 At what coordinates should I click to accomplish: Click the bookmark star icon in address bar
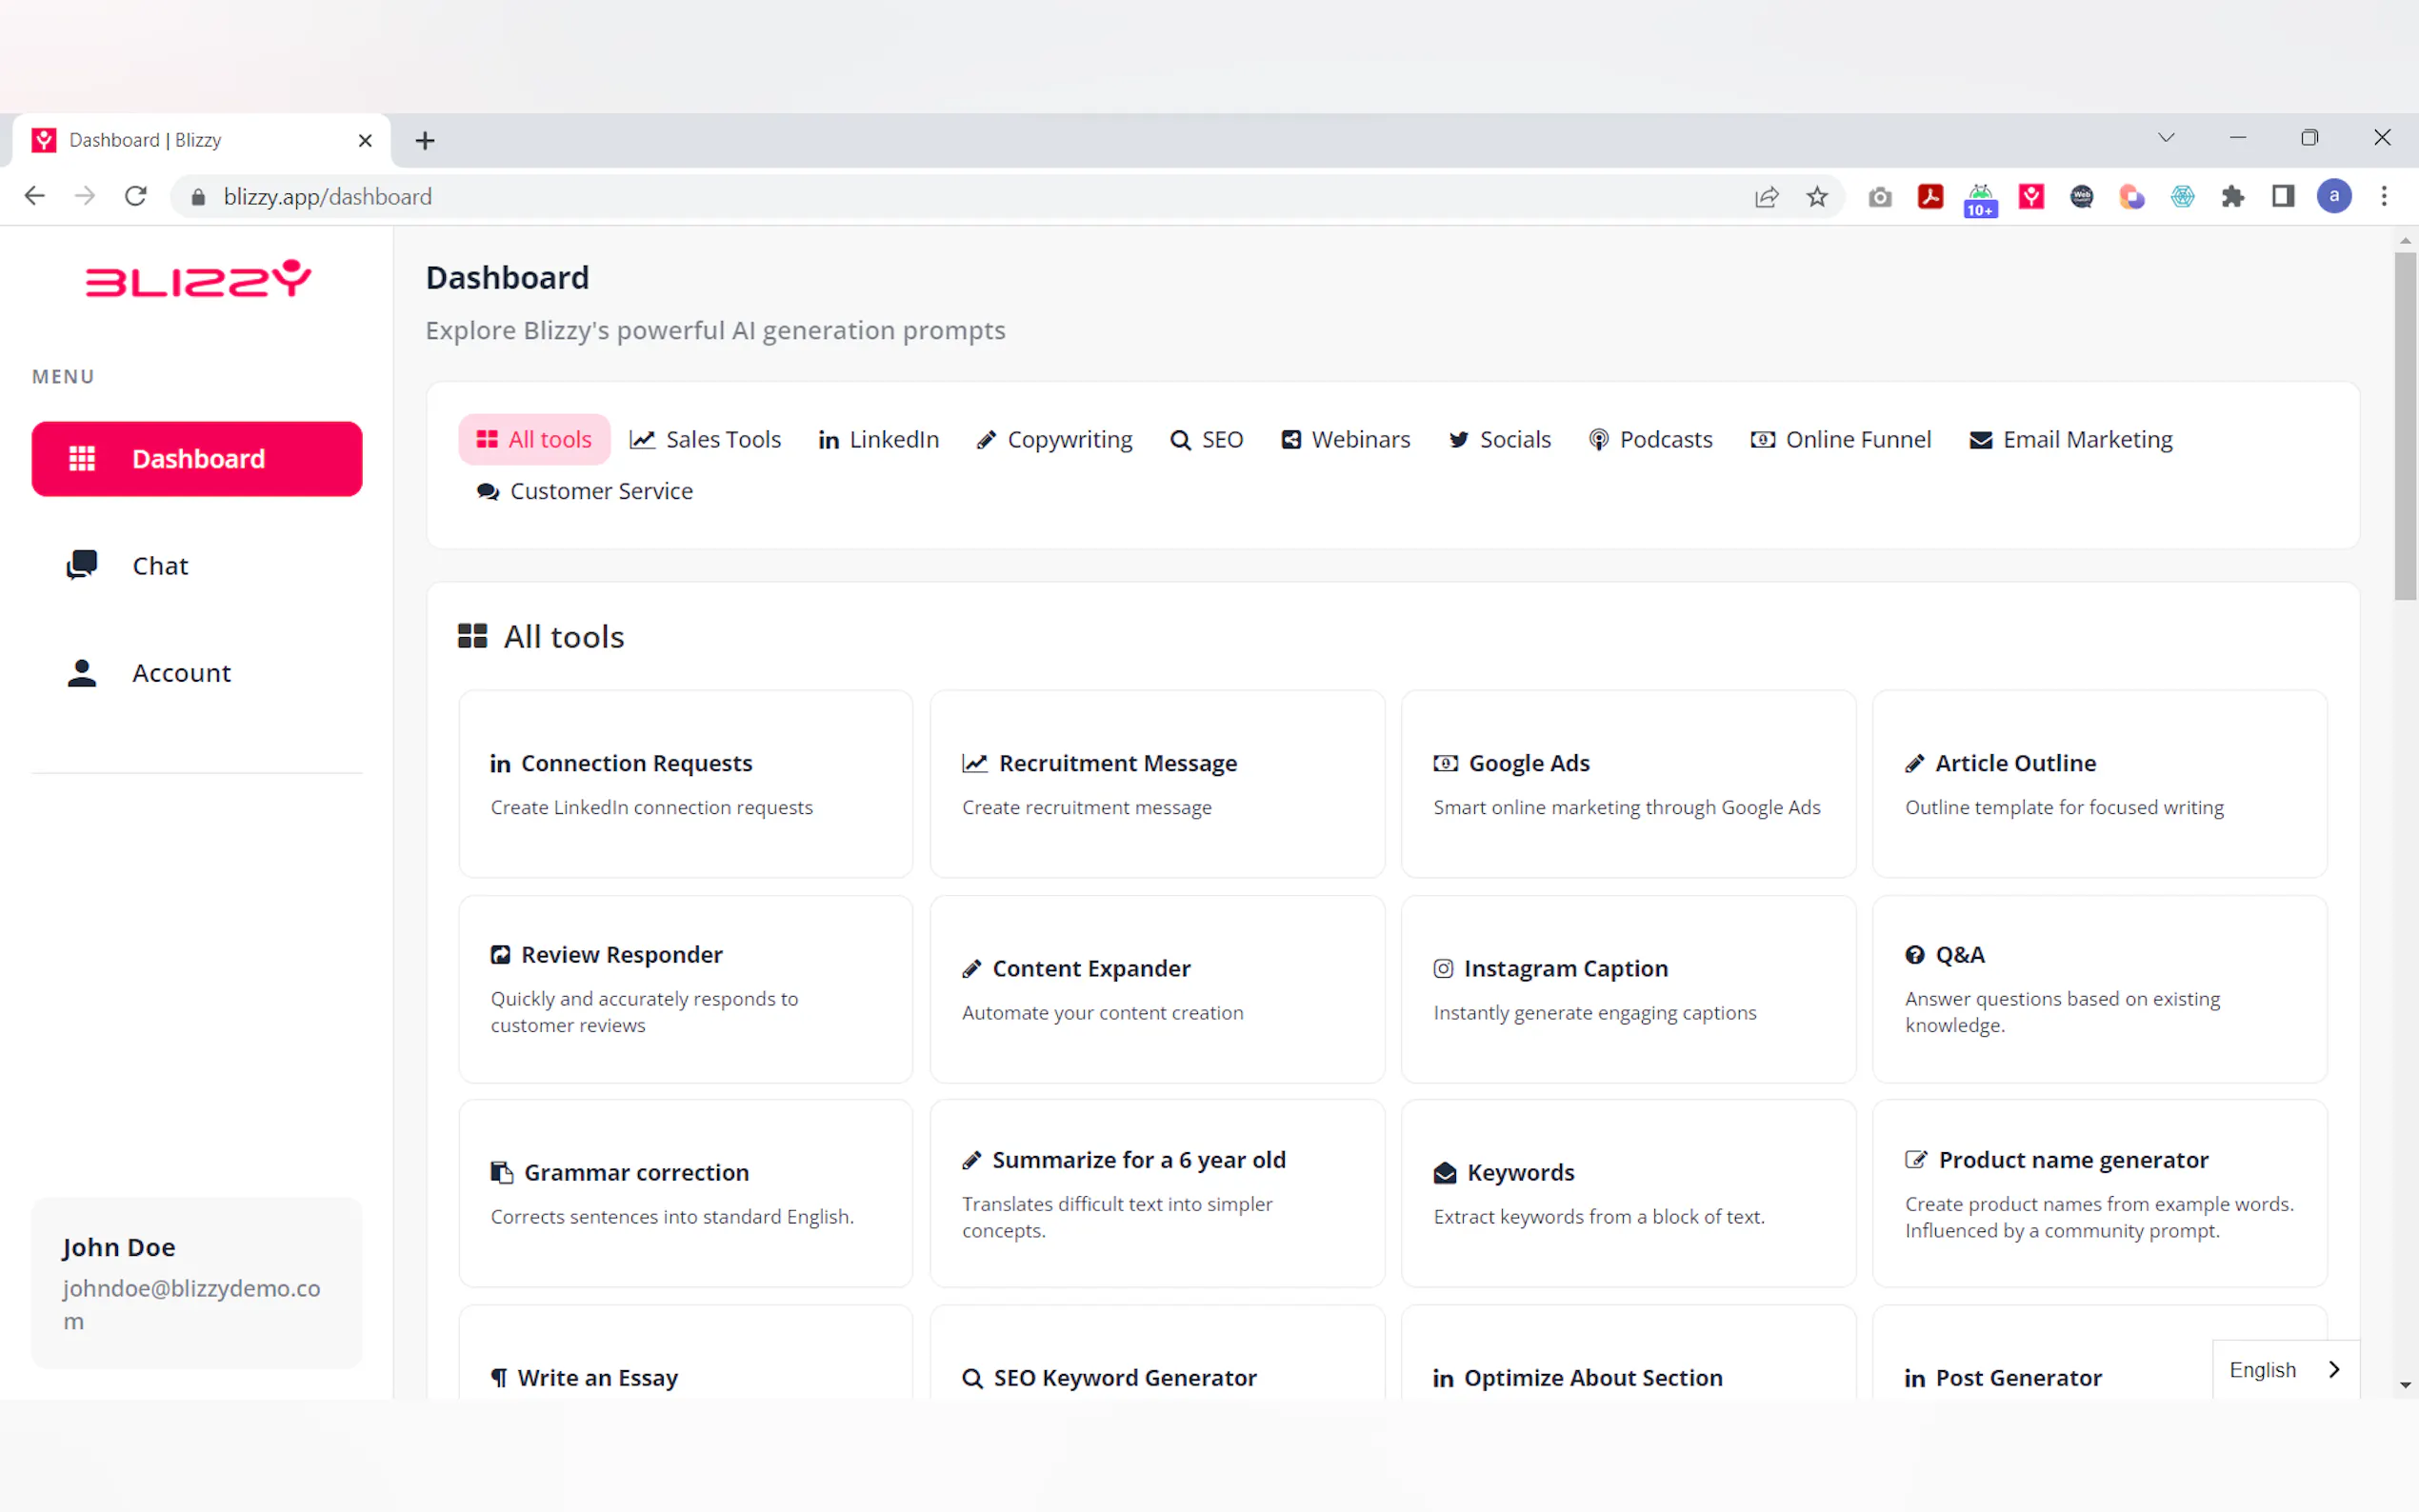click(x=1817, y=197)
